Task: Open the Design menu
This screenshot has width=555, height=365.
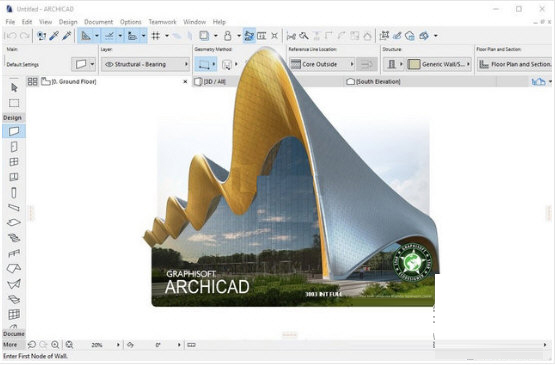Action: pyautogui.click(x=68, y=22)
